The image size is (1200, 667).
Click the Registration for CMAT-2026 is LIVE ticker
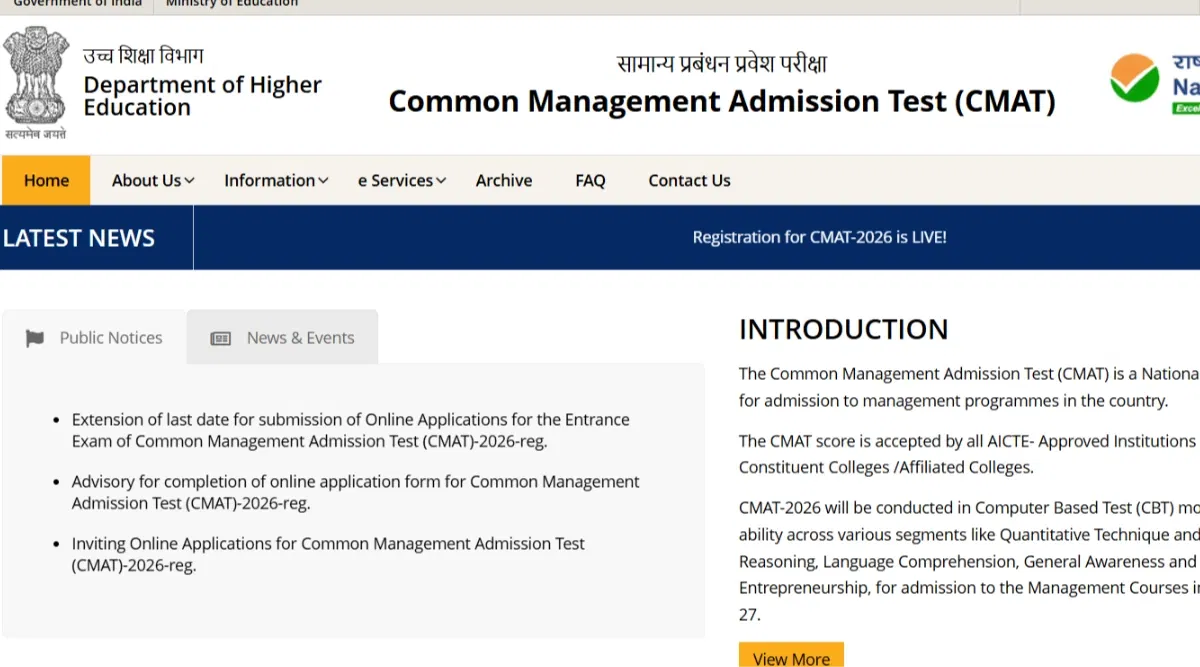(x=819, y=237)
